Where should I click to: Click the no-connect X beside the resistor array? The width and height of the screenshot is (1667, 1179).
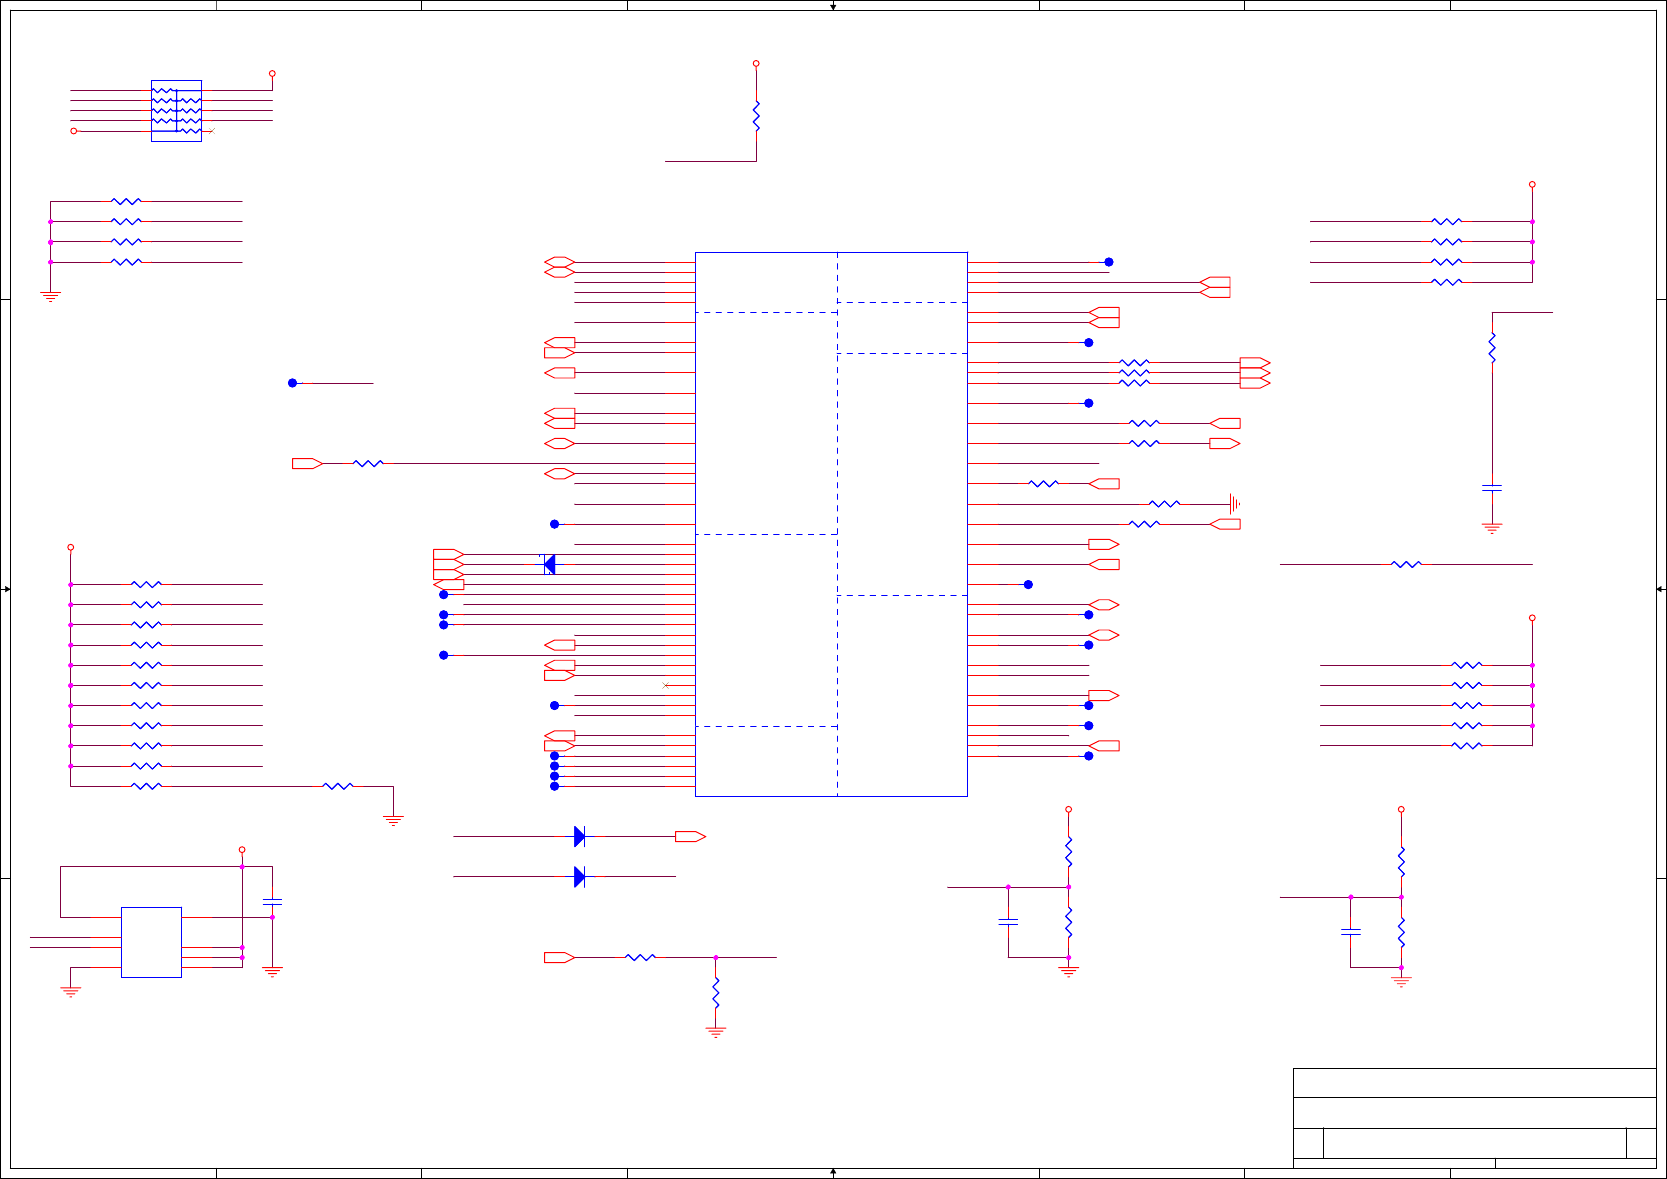pyautogui.click(x=212, y=131)
